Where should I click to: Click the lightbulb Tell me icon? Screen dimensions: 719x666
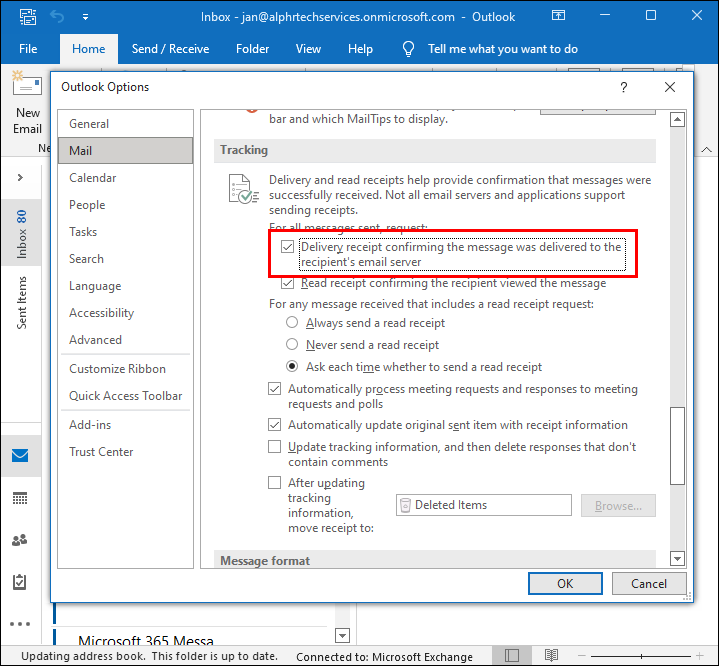408,49
